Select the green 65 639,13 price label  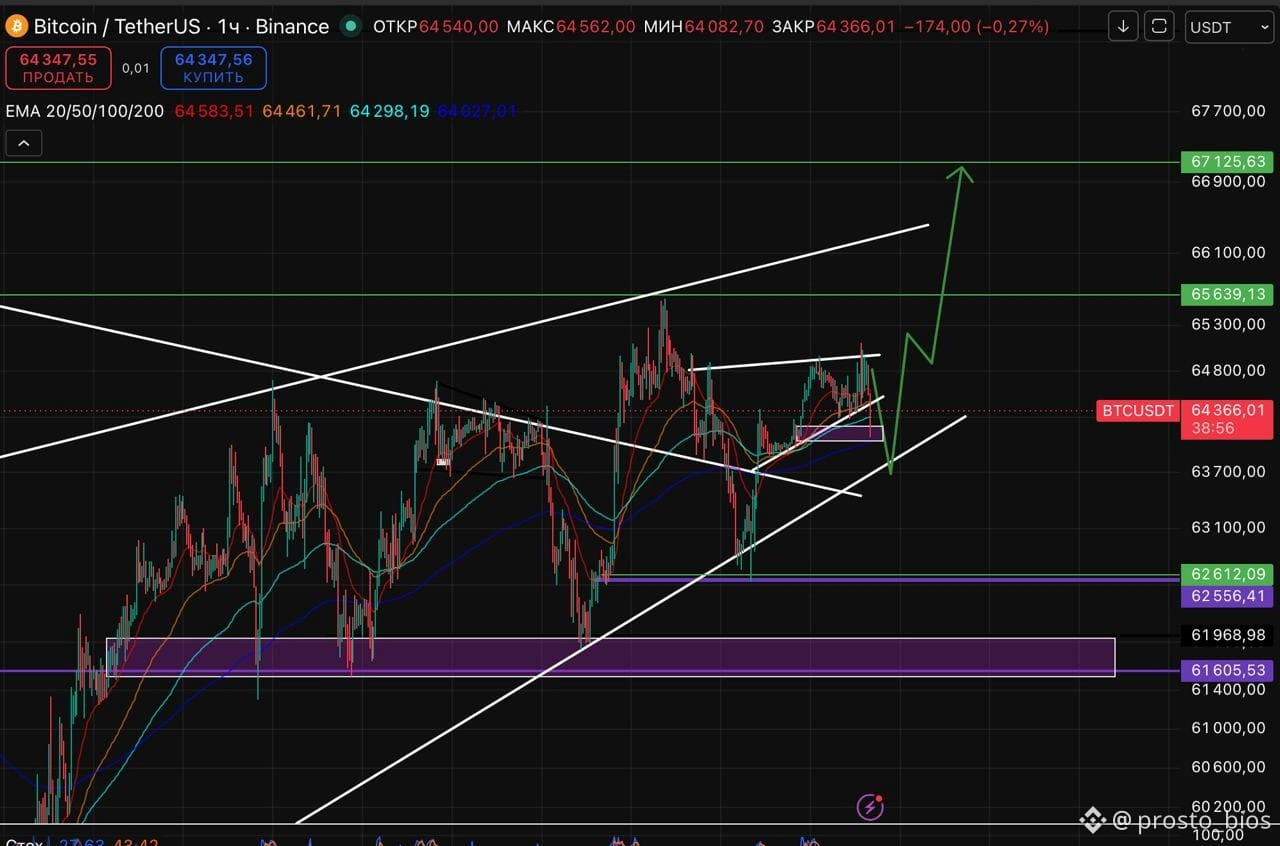tap(1229, 295)
